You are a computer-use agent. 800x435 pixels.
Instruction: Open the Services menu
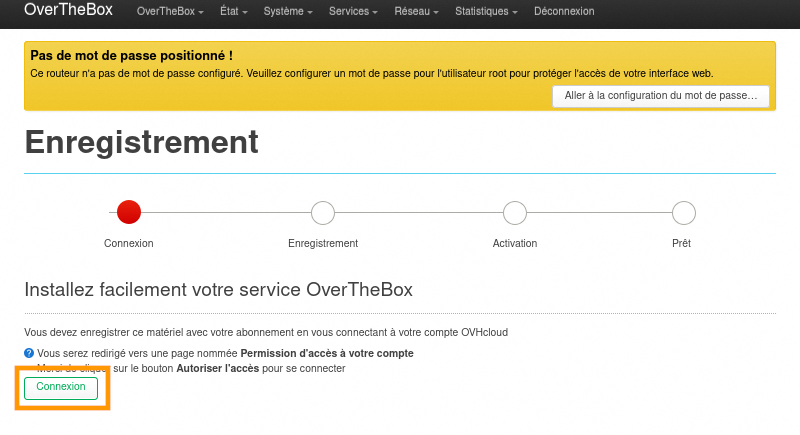(x=353, y=12)
